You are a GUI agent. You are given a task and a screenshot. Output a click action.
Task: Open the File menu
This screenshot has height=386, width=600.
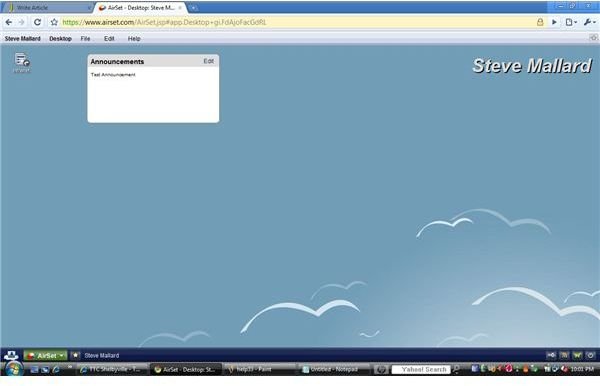click(x=85, y=39)
